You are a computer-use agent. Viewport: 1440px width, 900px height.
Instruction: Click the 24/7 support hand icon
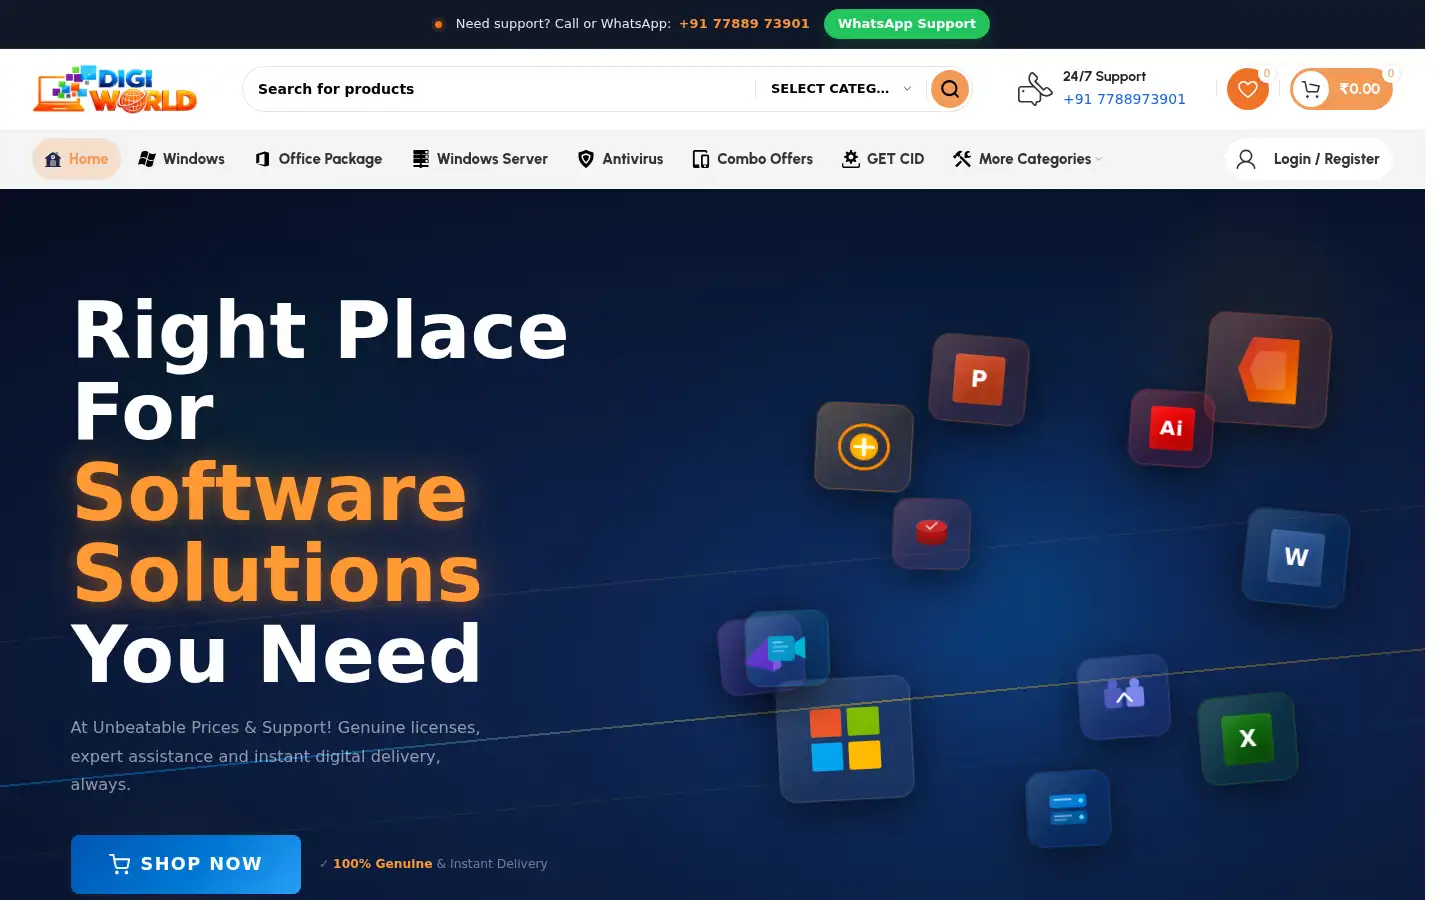click(1035, 89)
